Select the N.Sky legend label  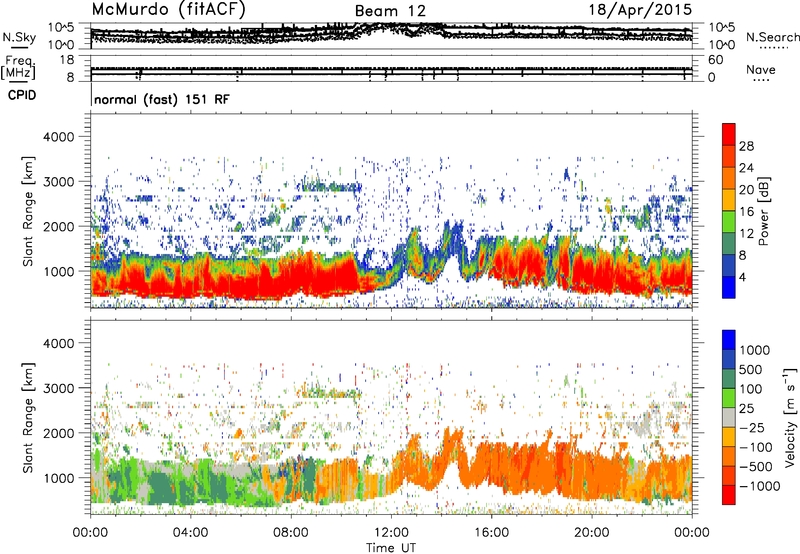(x=19, y=37)
